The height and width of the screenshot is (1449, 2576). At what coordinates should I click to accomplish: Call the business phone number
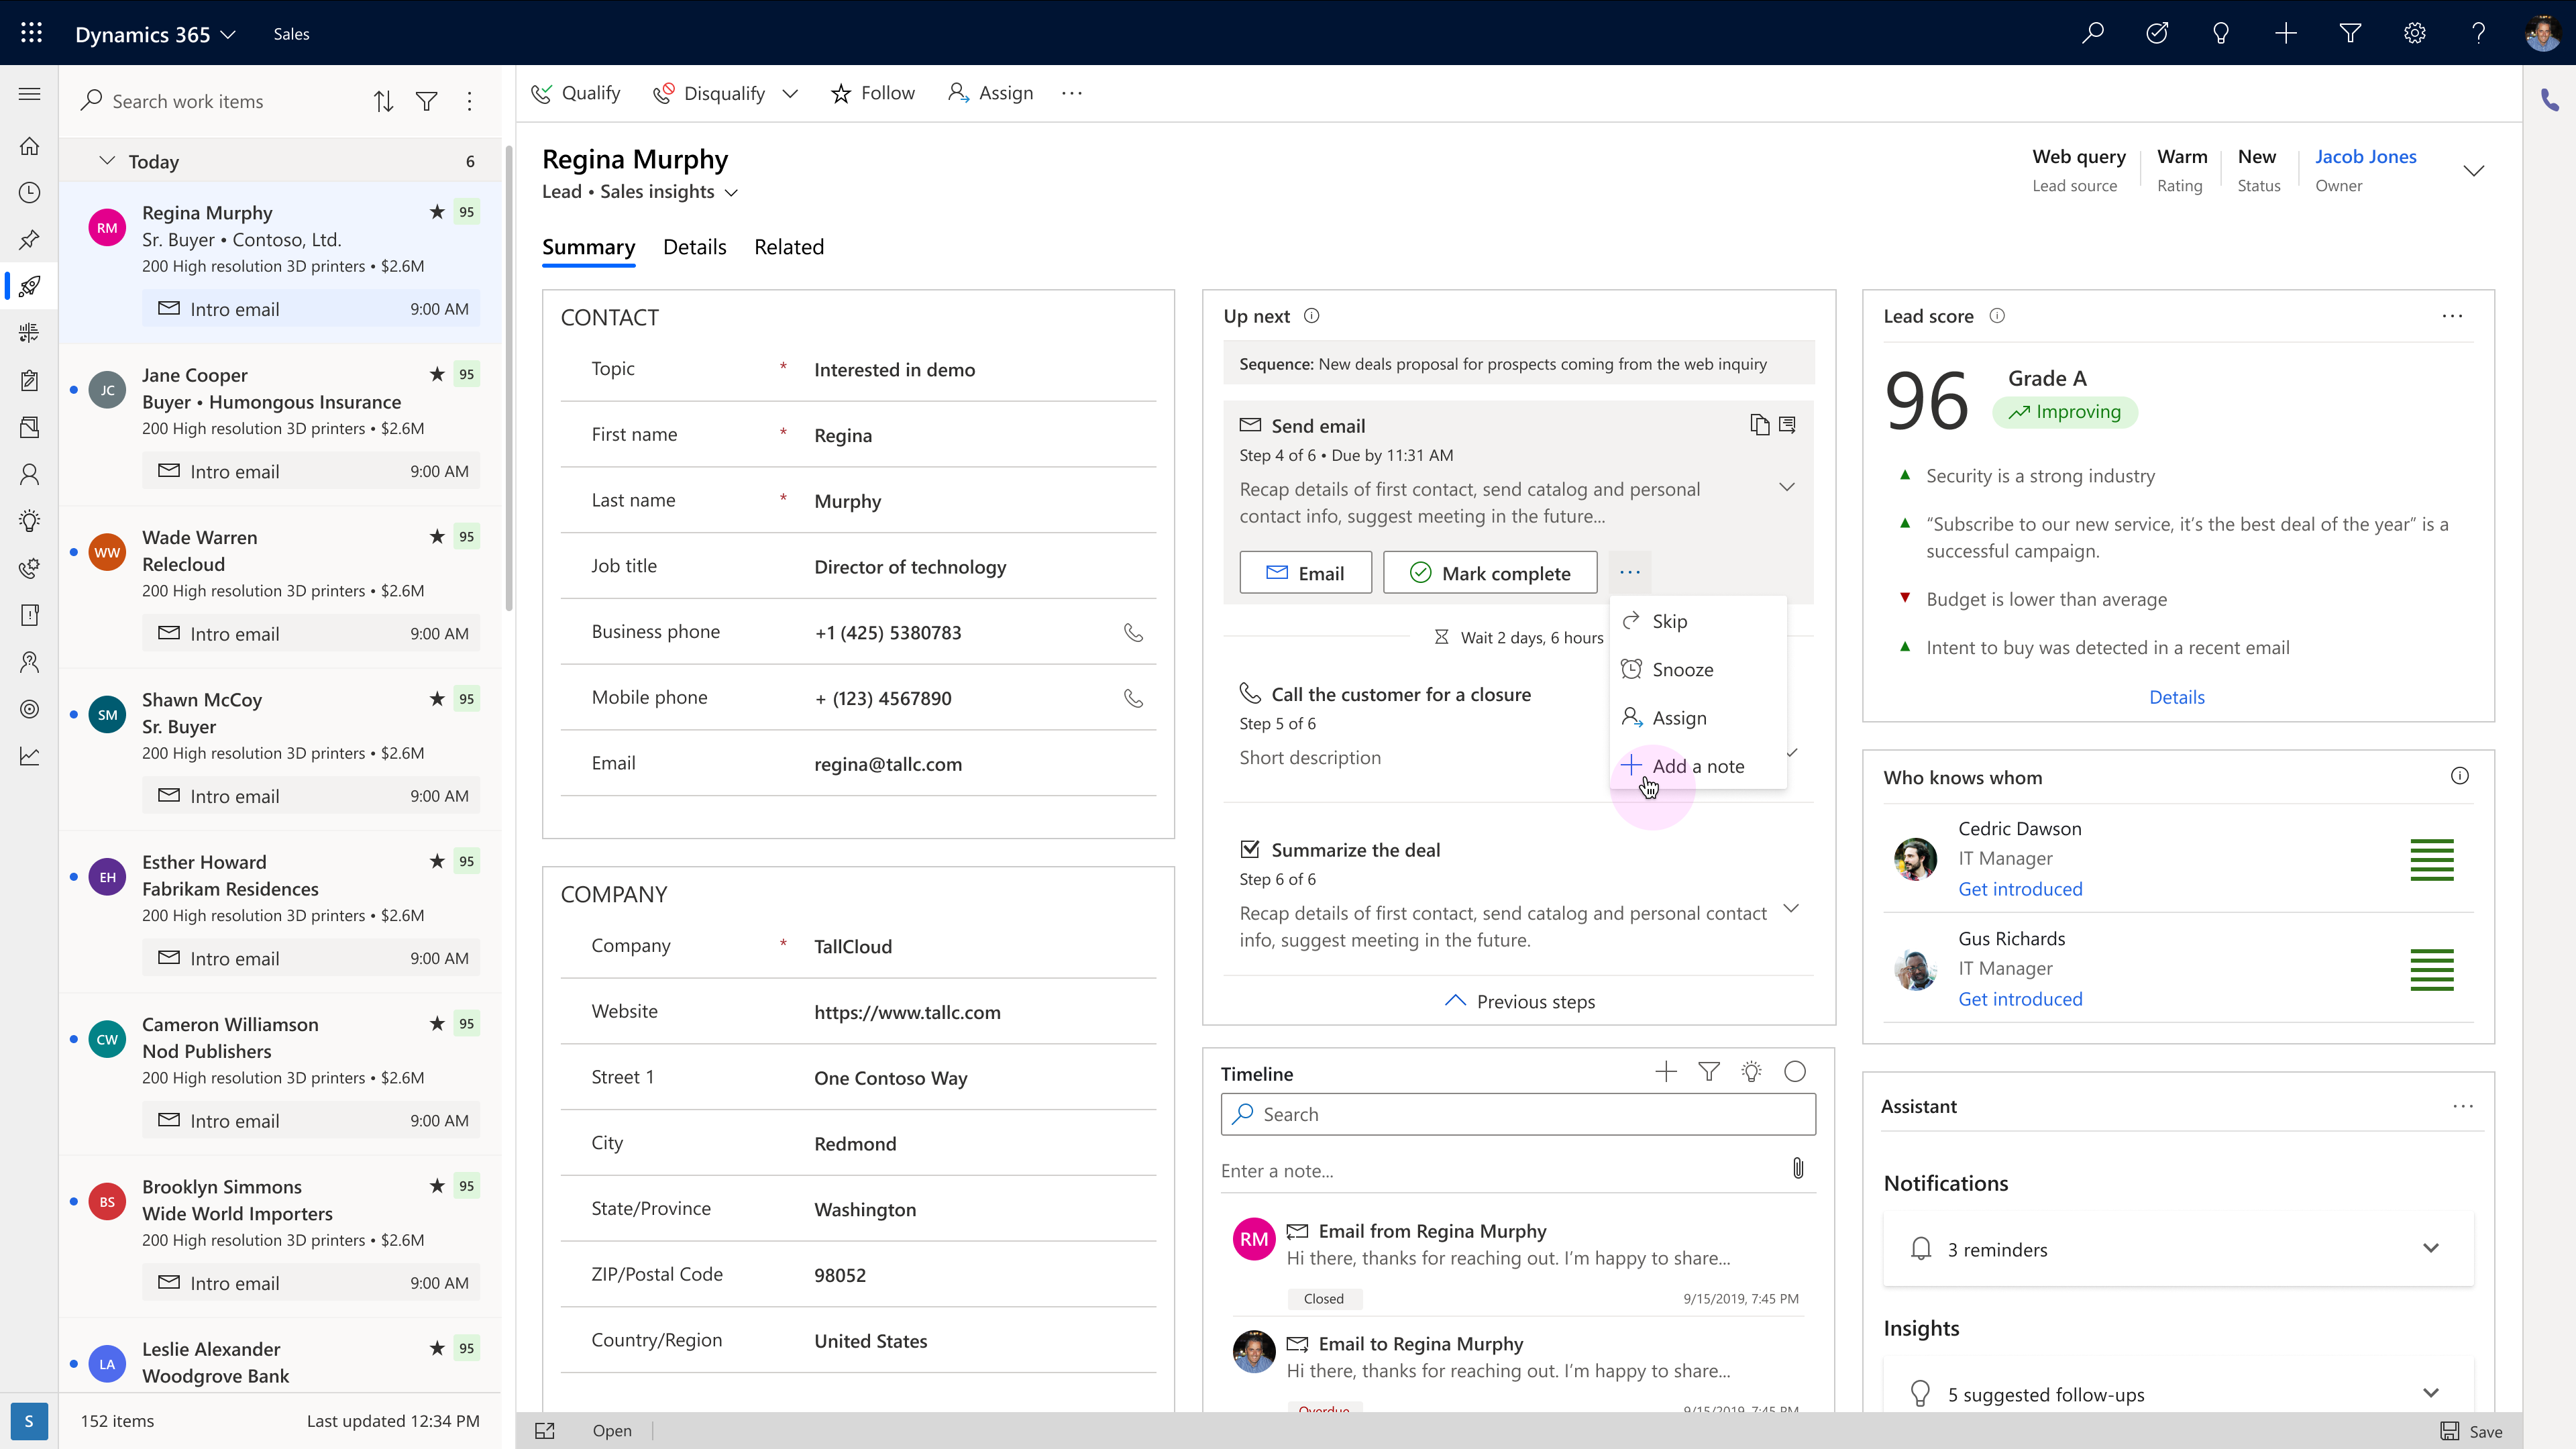pyautogui.click(x=1133, y=632)
